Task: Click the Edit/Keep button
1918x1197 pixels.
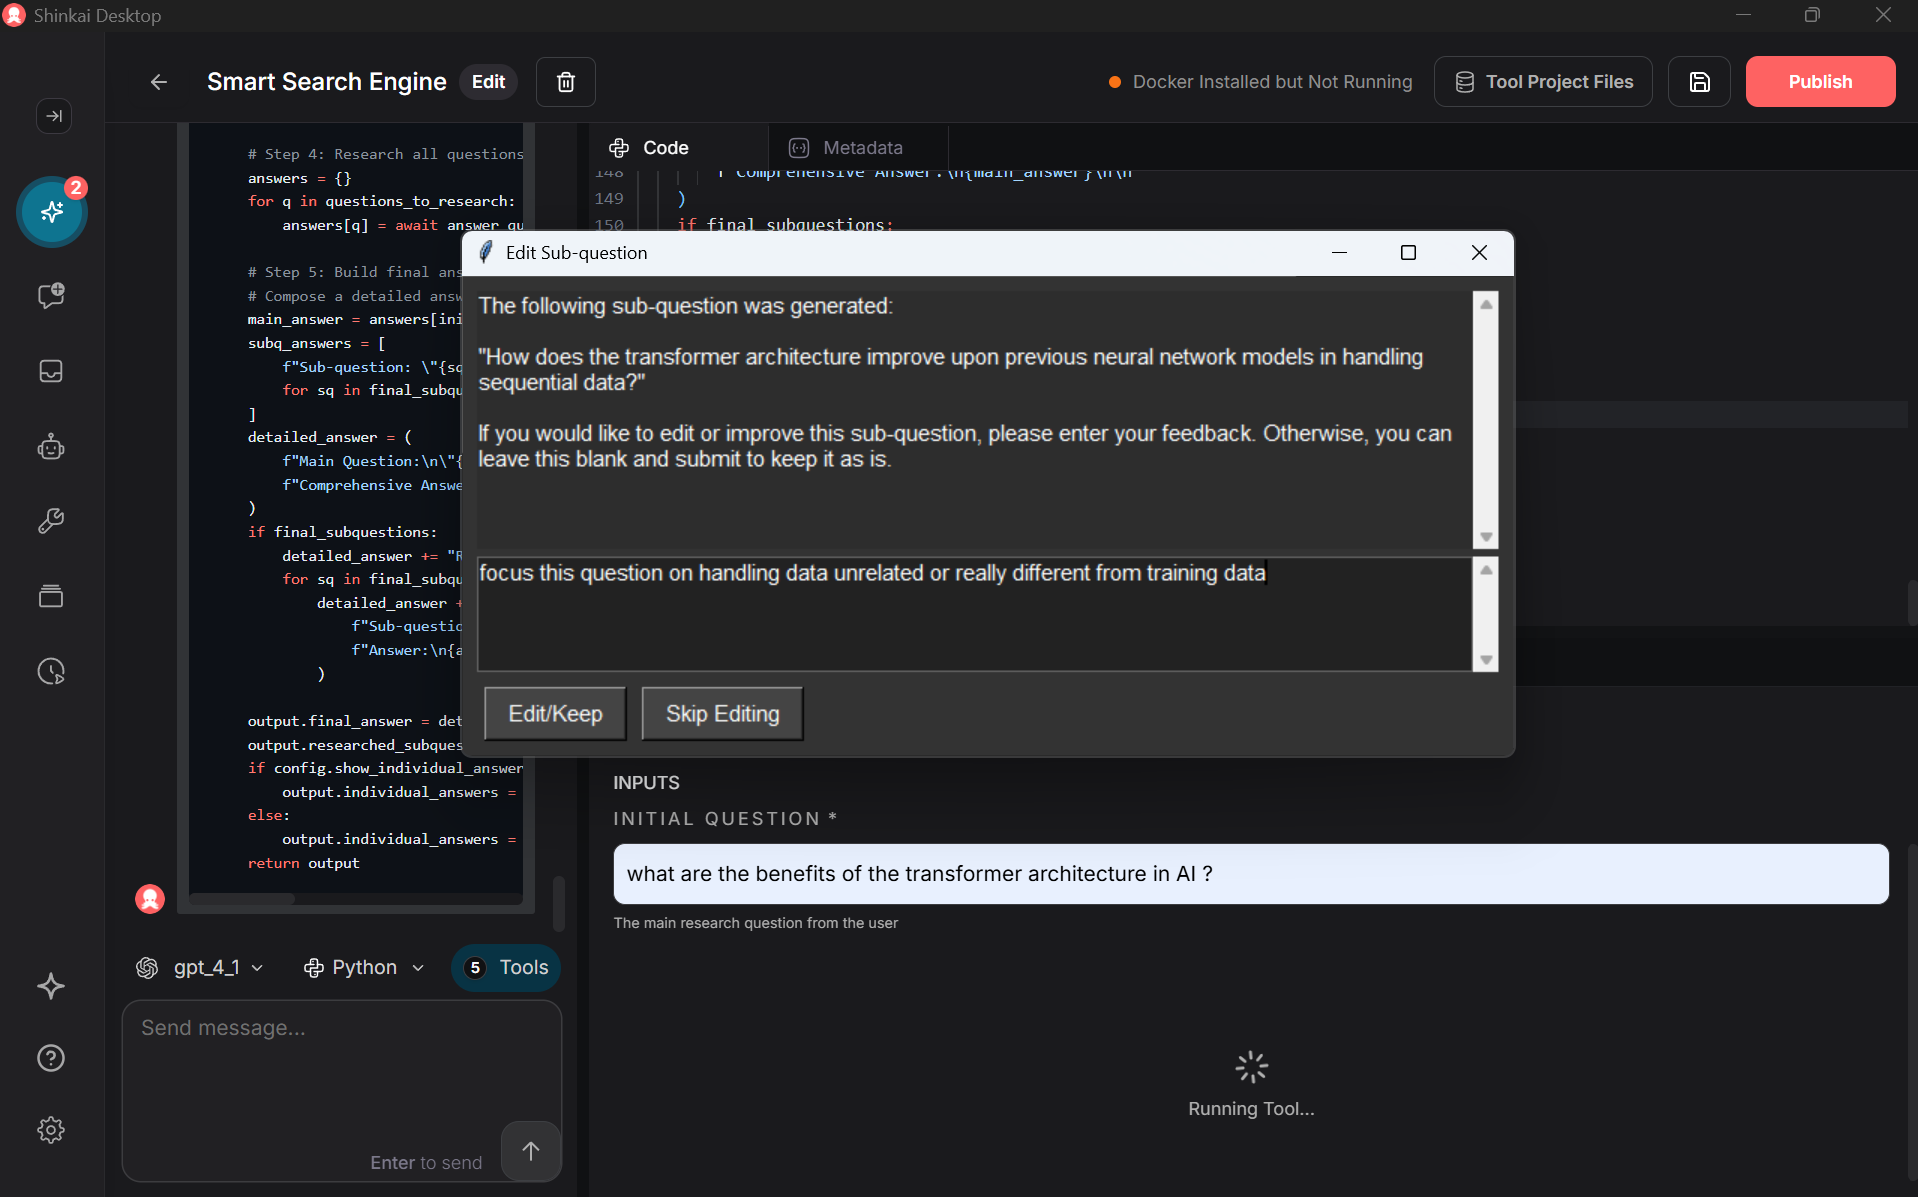Action: coord(555,714)
